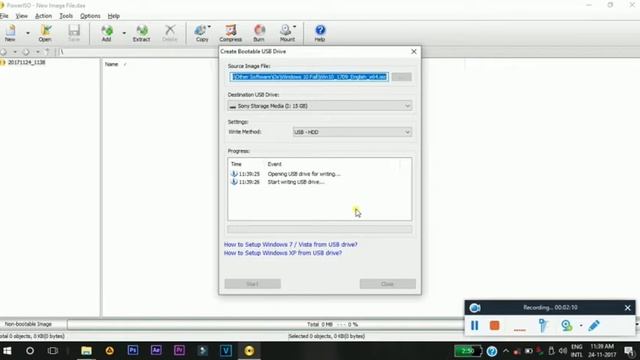640x360 pixels.
Task: Click the Mount toolbar icon
Action: 287,33
